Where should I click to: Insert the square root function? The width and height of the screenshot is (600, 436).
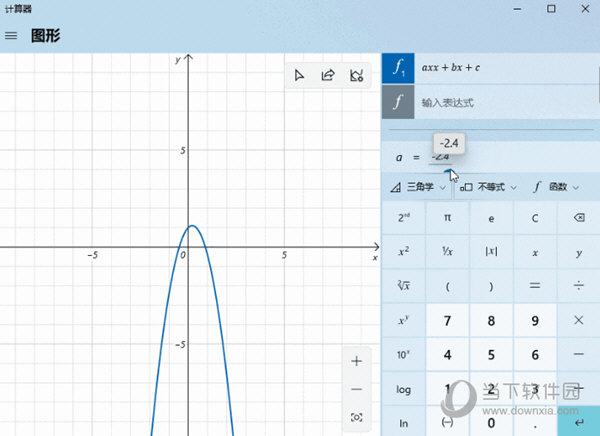coord(404,286)
